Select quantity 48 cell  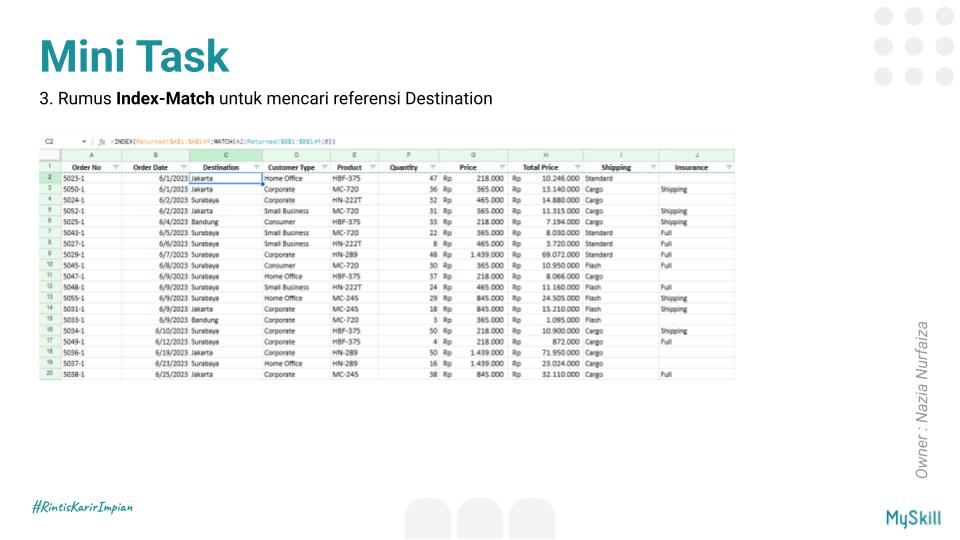[408, 255]
